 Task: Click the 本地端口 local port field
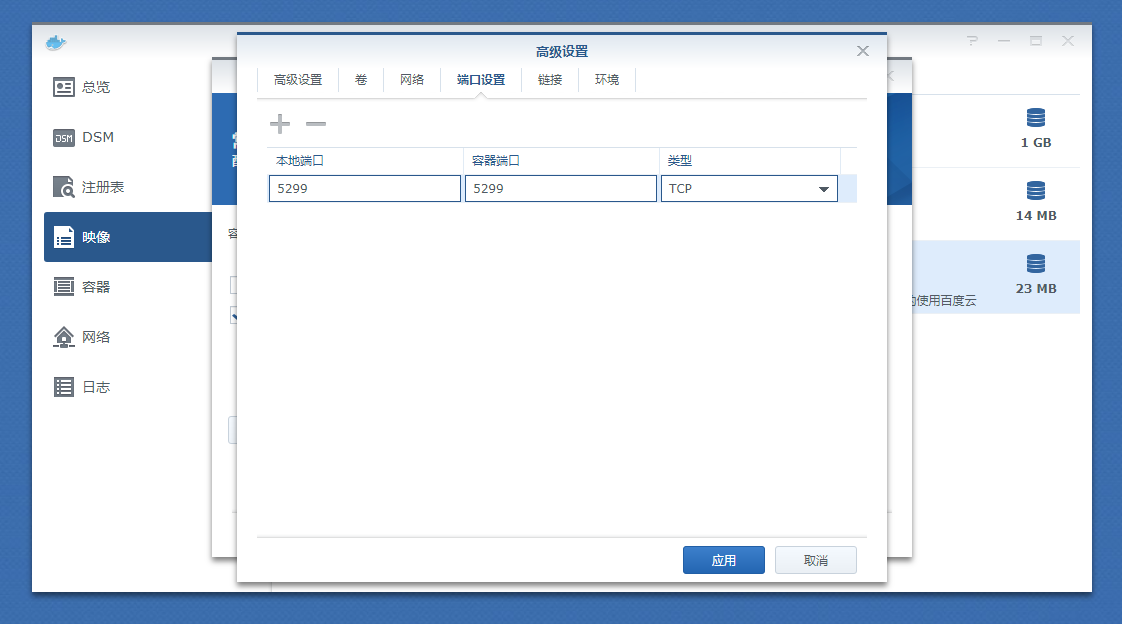[364, 189]
